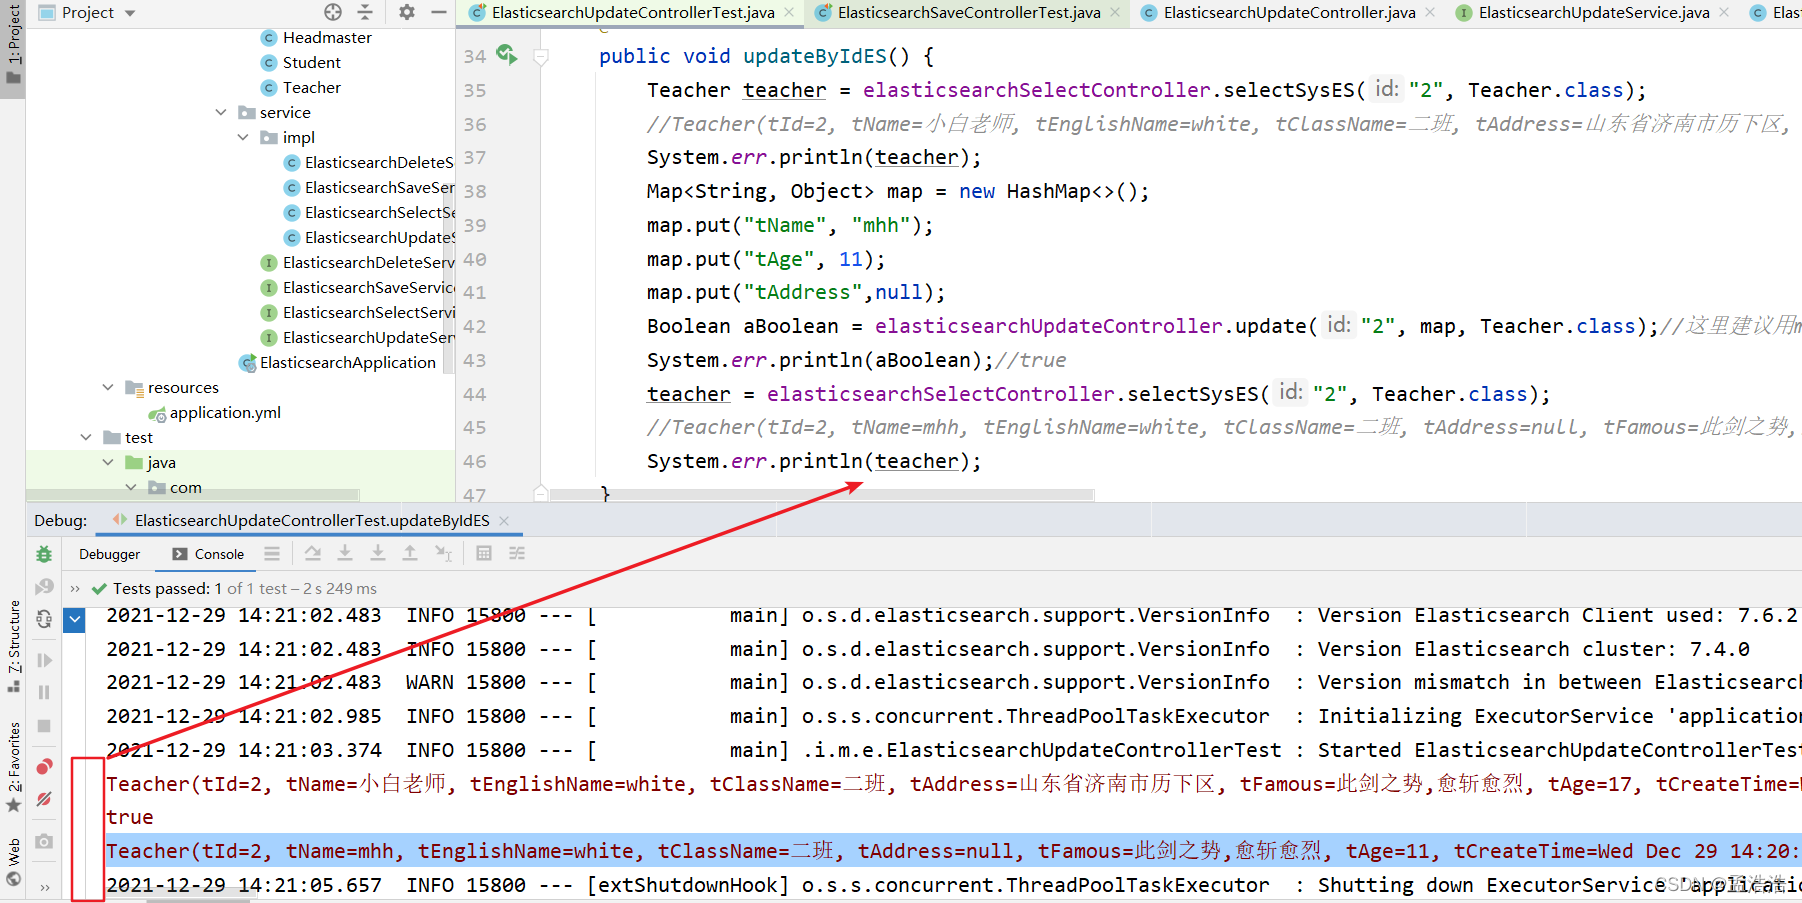Step into in the debug toolbar
The image size is (1802, 903).
(x=378, y=553)
